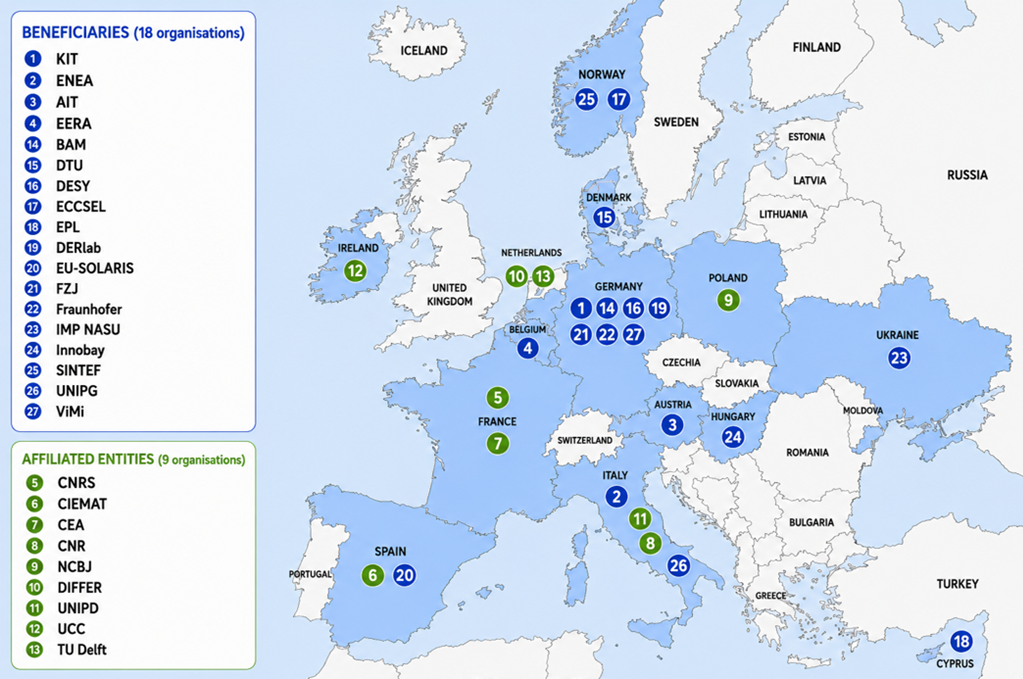Click DERlab legend entry
The width and height of the screenshot is (1023, 679).
pos(78,248)
